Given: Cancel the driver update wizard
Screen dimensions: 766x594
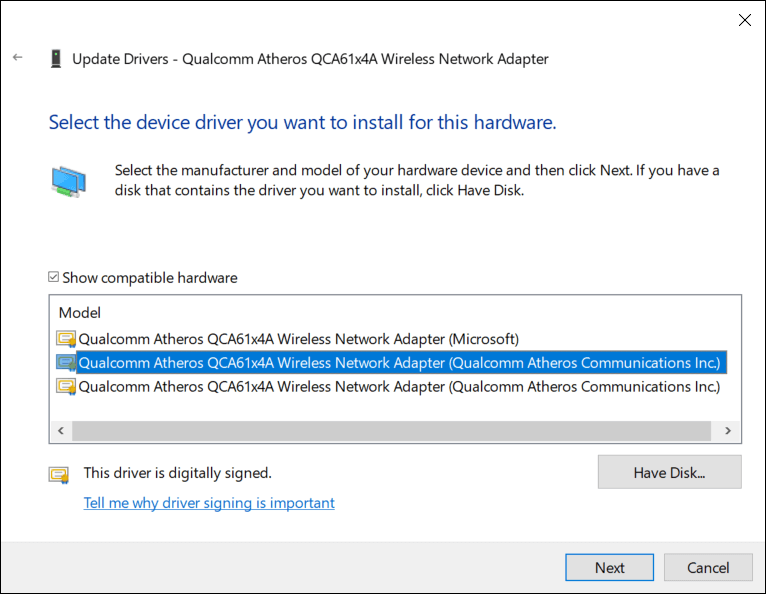Looking at the screenshot, I should 708,568.
